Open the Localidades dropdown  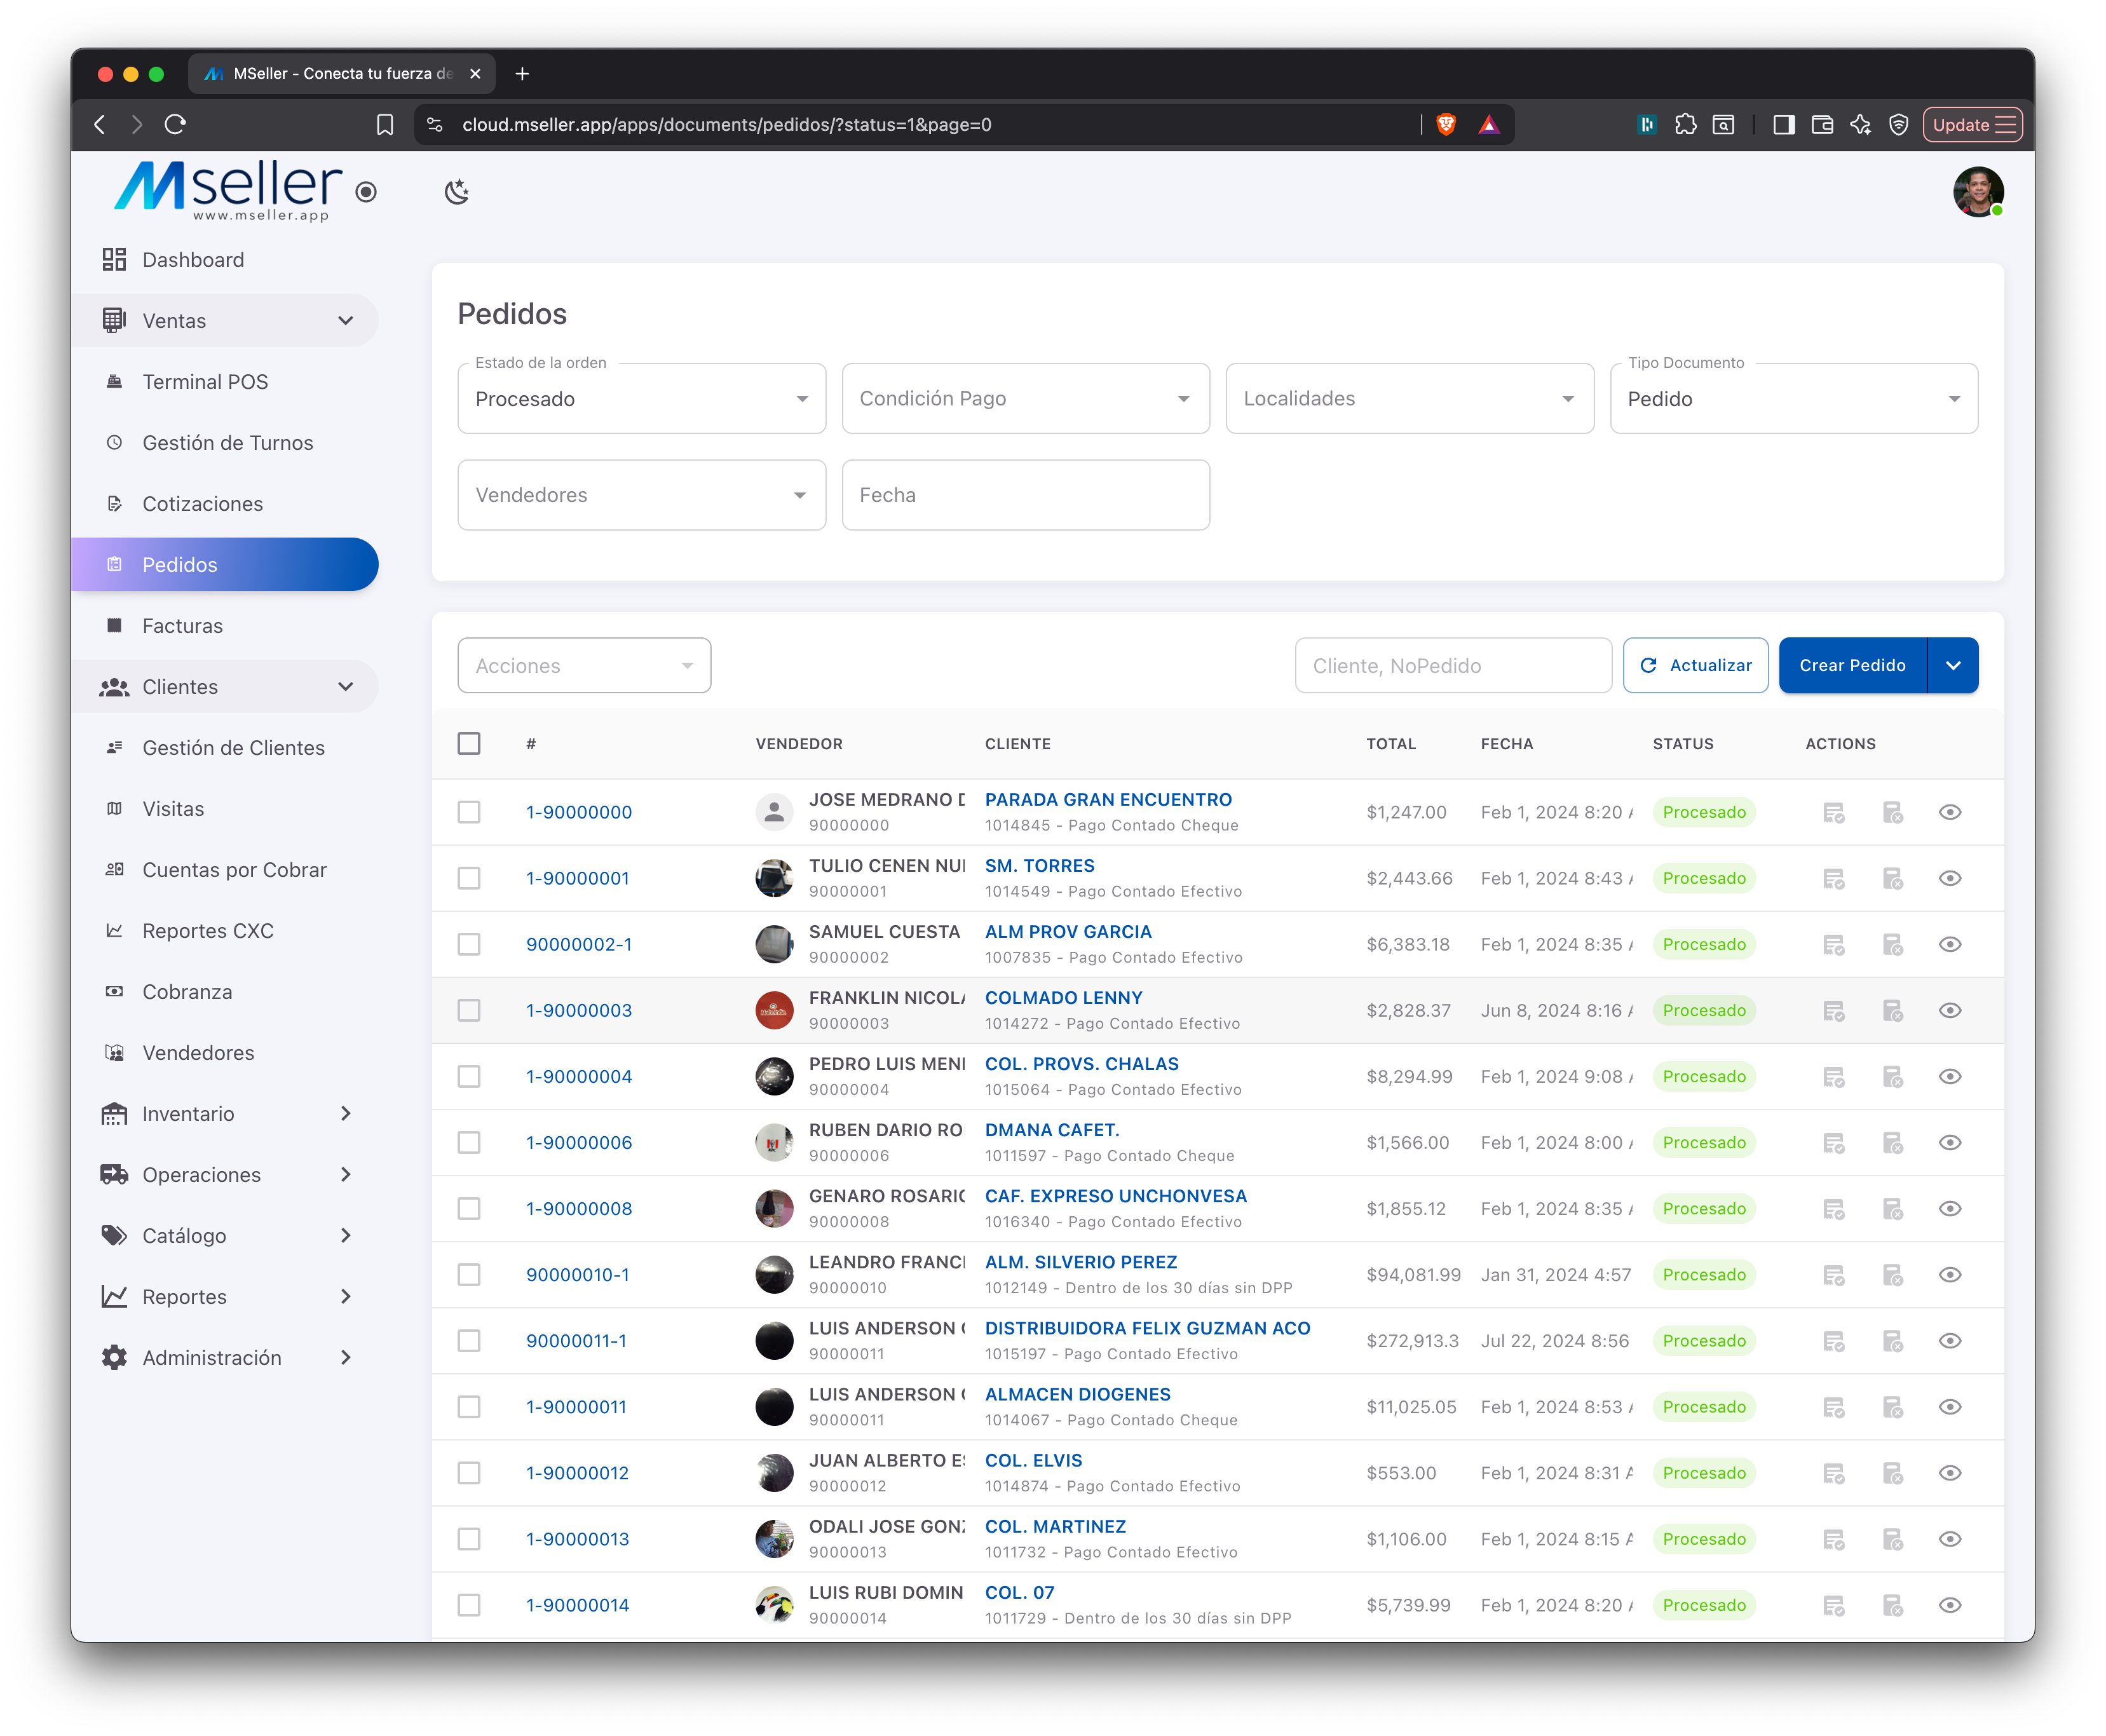pos(1409,398)
